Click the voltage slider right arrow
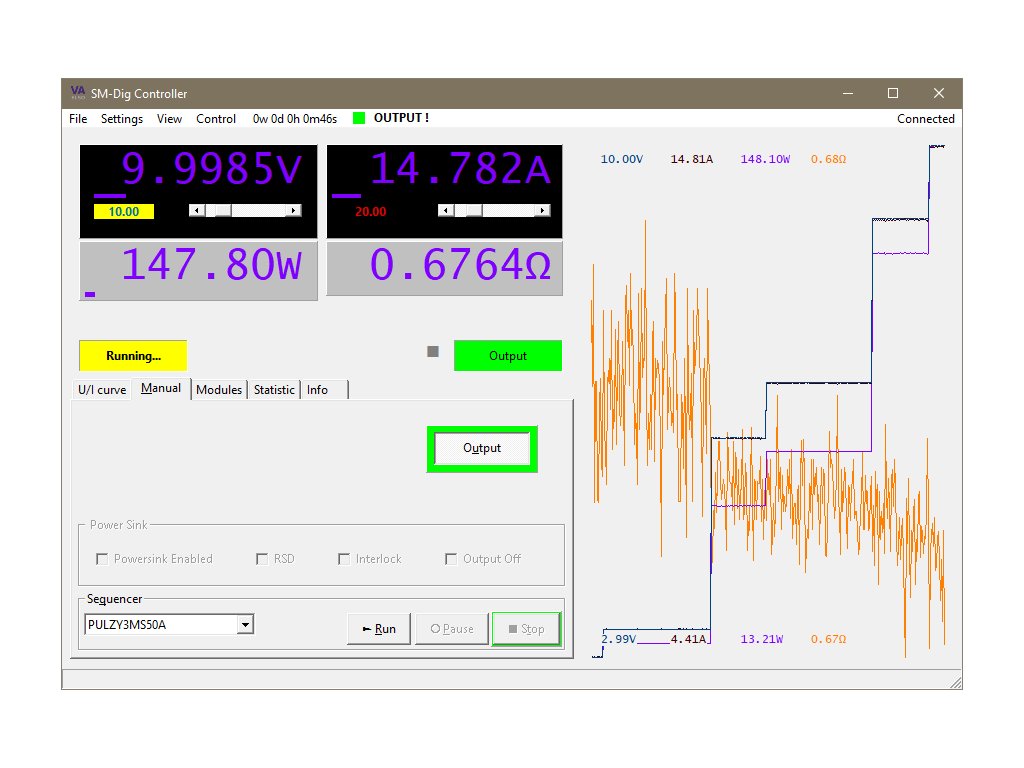Screen dimensions: 1024x768 [x=293, y=210]
